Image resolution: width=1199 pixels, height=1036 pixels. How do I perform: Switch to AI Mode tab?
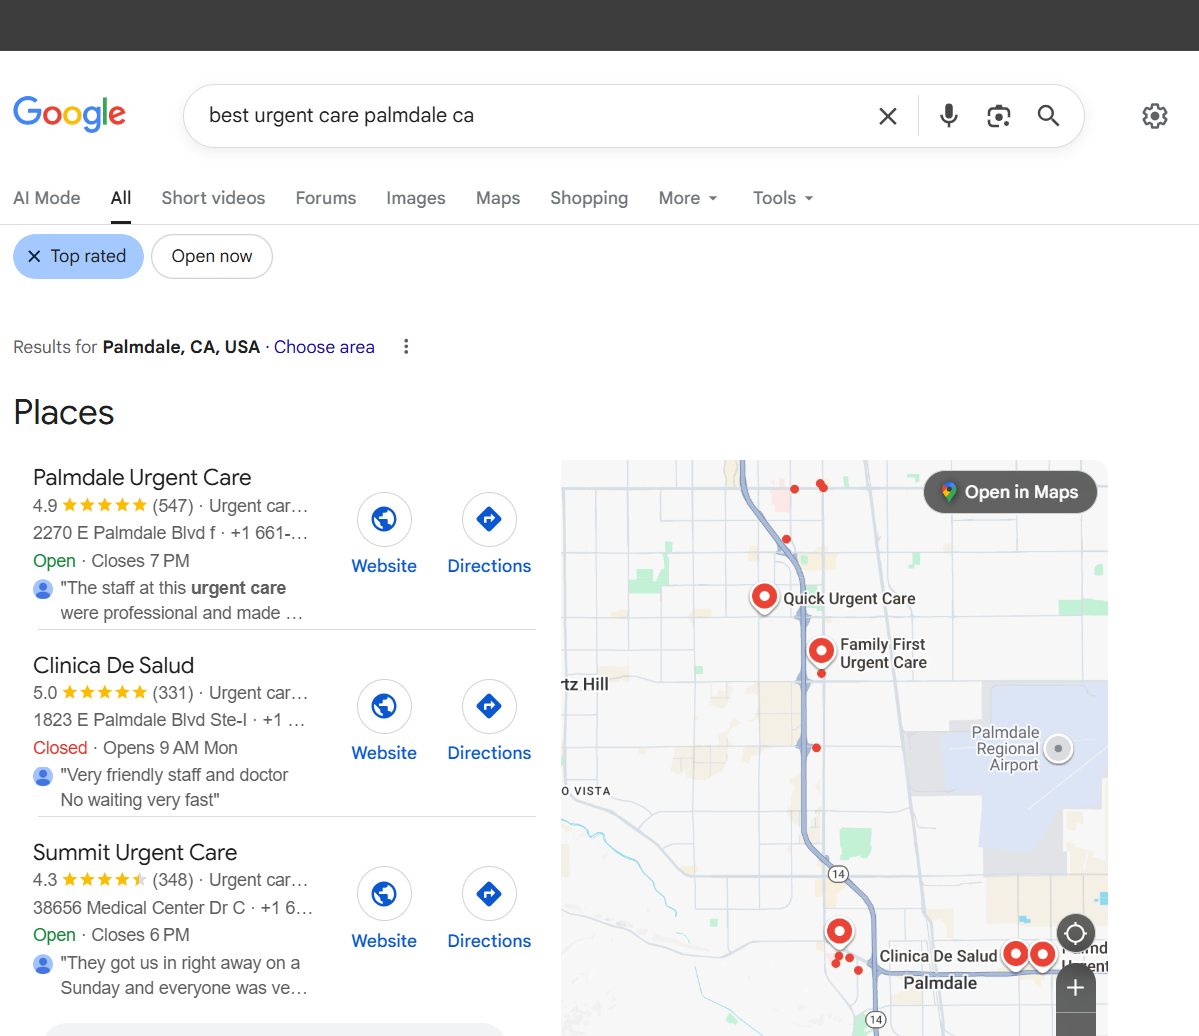pyautogui.click(x=47, y=198)
